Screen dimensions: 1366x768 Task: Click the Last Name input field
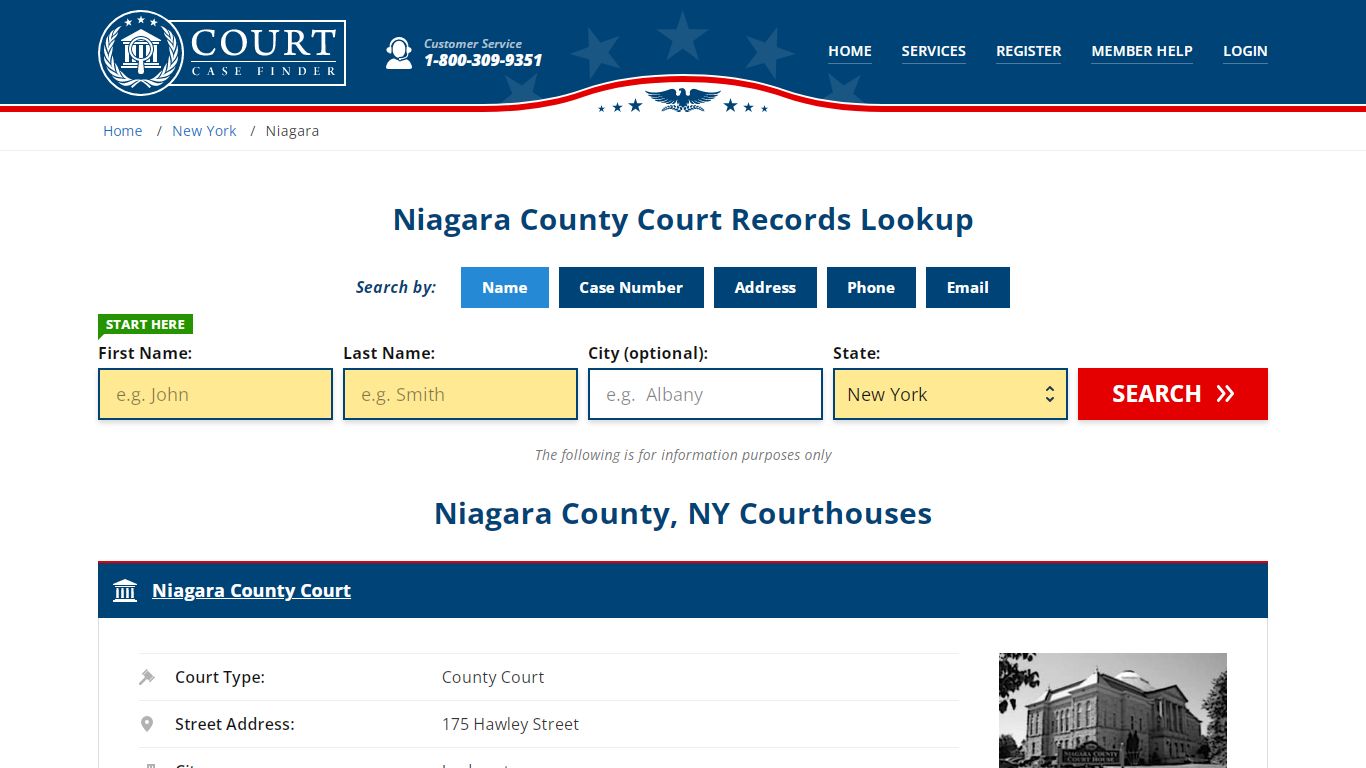(460, 394)
